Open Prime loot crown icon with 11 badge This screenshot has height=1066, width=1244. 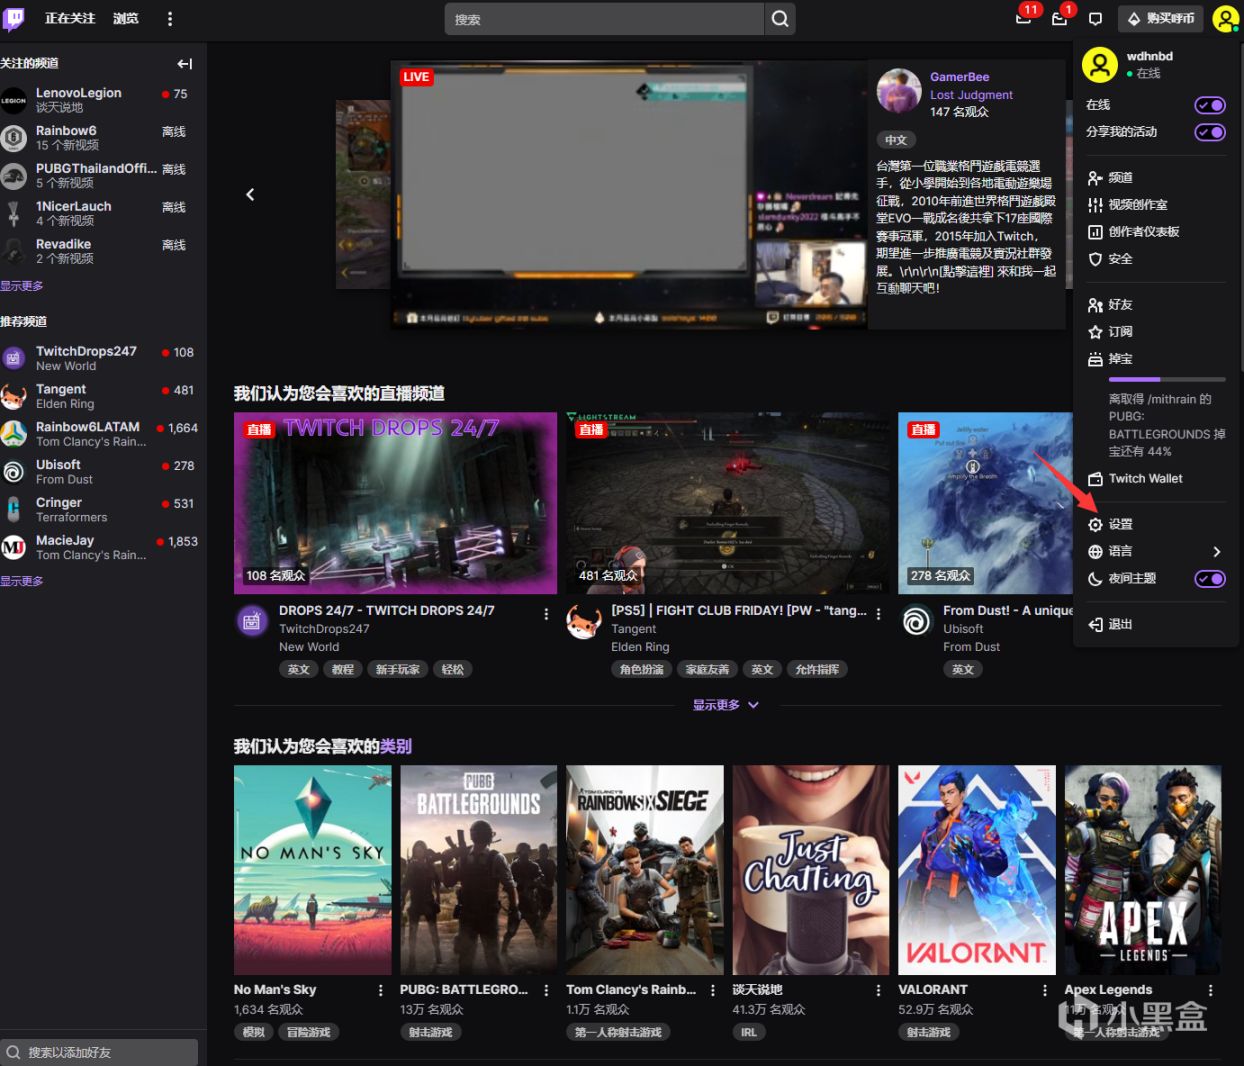click(1023, 18)
